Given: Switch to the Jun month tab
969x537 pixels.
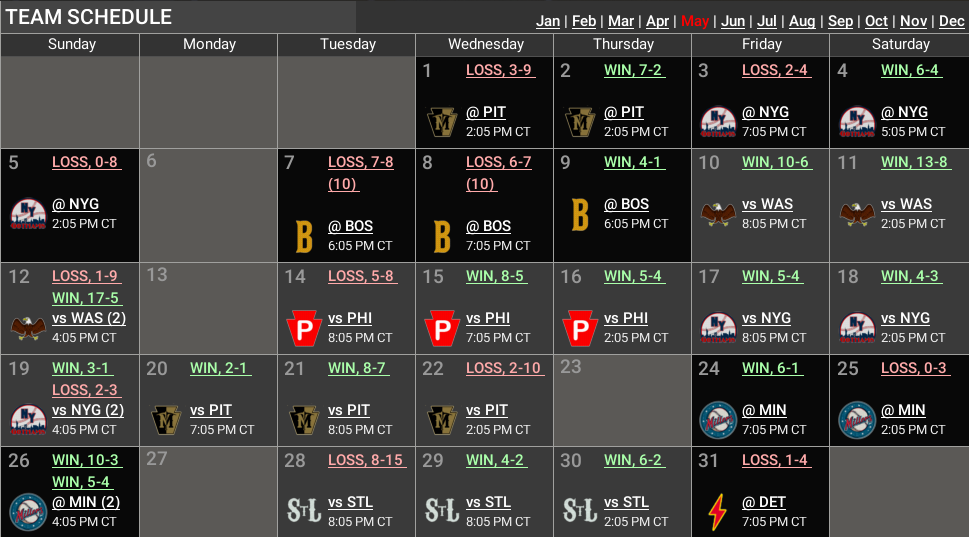Looking at the screenshot, I should click(733, 21).
